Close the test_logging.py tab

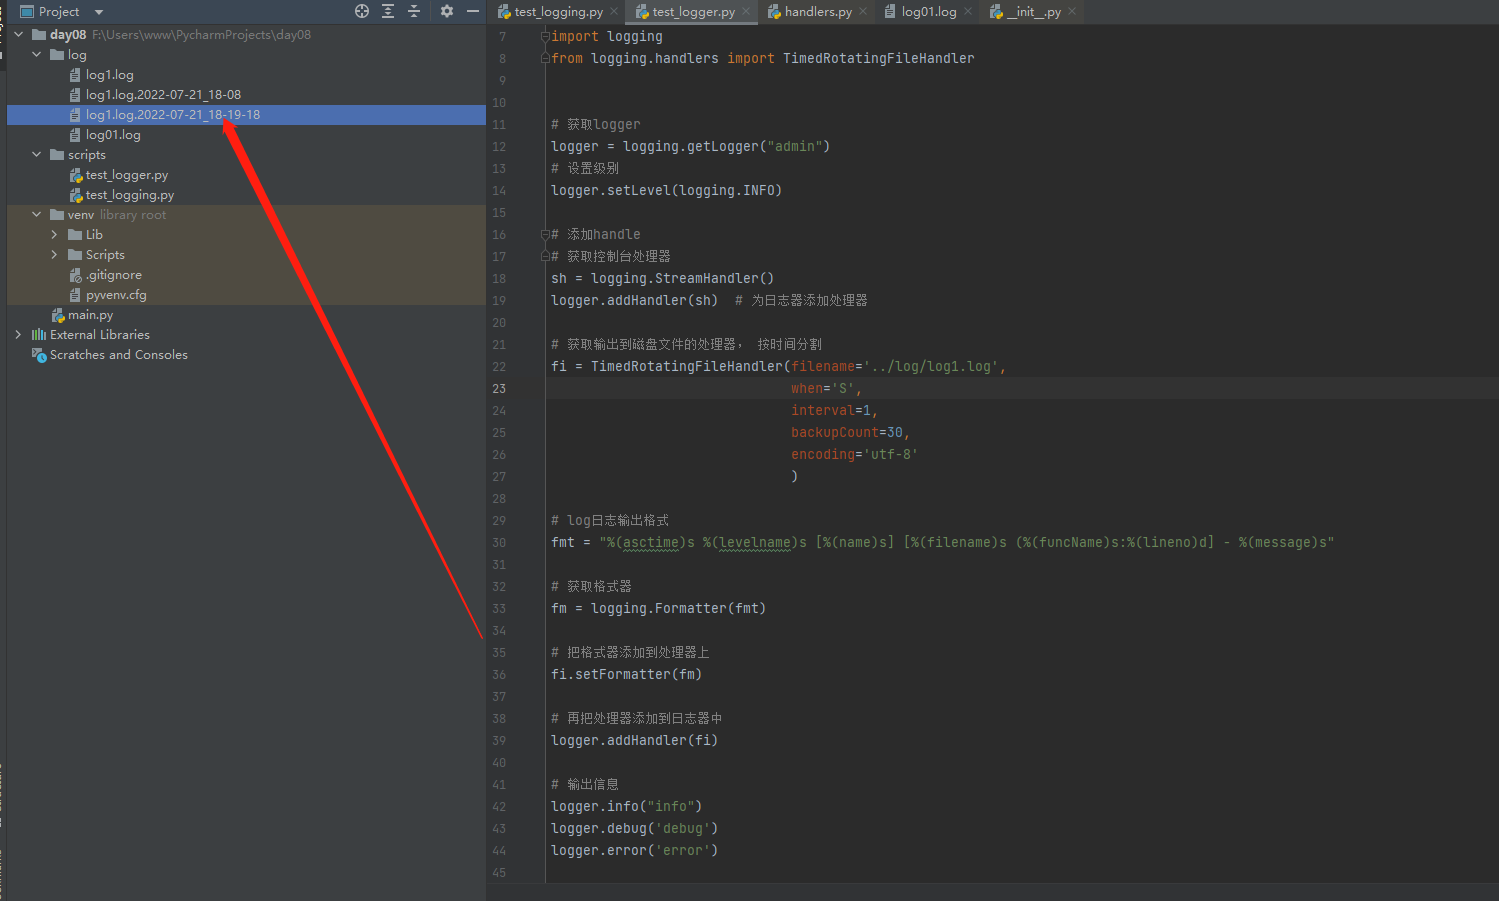coord(614,12)
